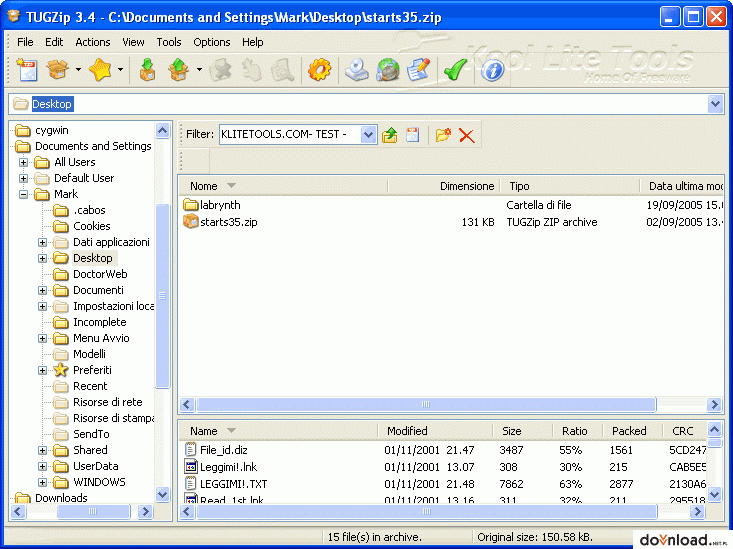Click the notepad with pencil icon
The width and height of the screenshot is (733, 549).
[418, 70]
